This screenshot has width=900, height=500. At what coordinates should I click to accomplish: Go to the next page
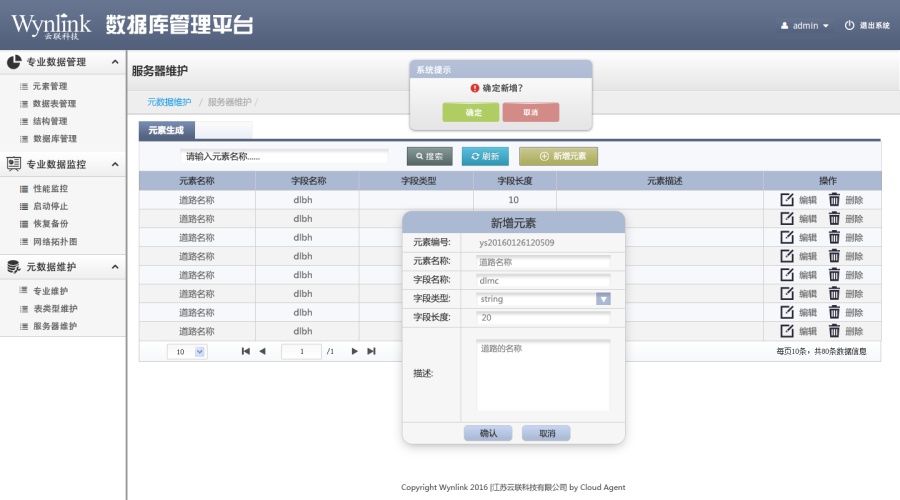coord(355,351)
